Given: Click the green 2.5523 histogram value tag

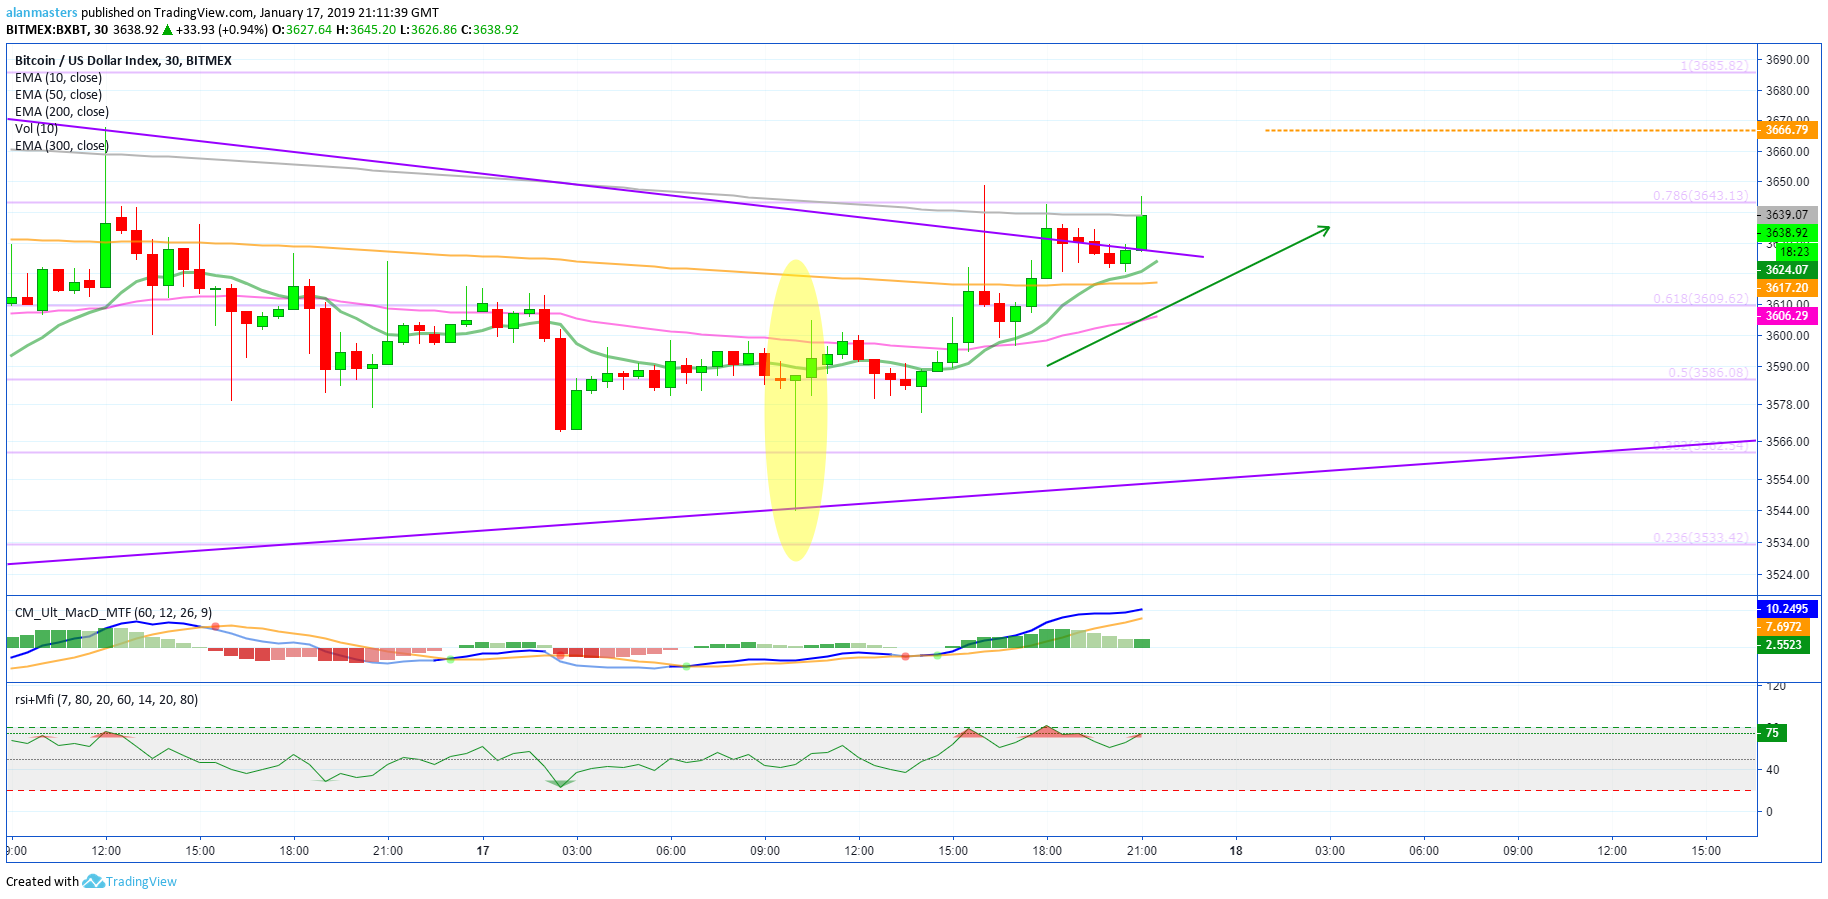Looking at the screenshot, I should [1784, 645].
